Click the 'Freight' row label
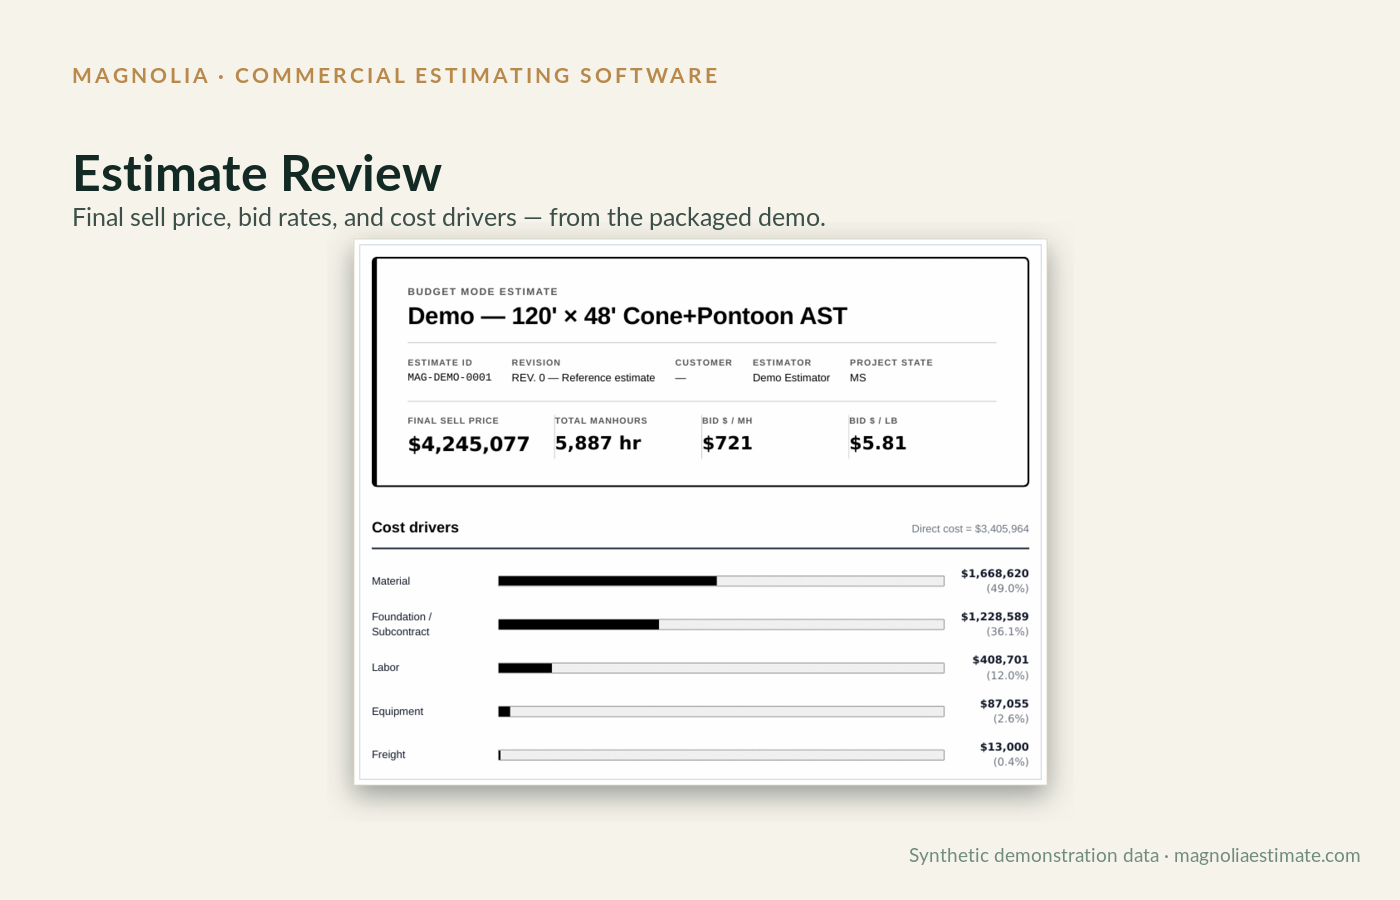Viewport: 1400px width, 900px height. pos(389,755)
